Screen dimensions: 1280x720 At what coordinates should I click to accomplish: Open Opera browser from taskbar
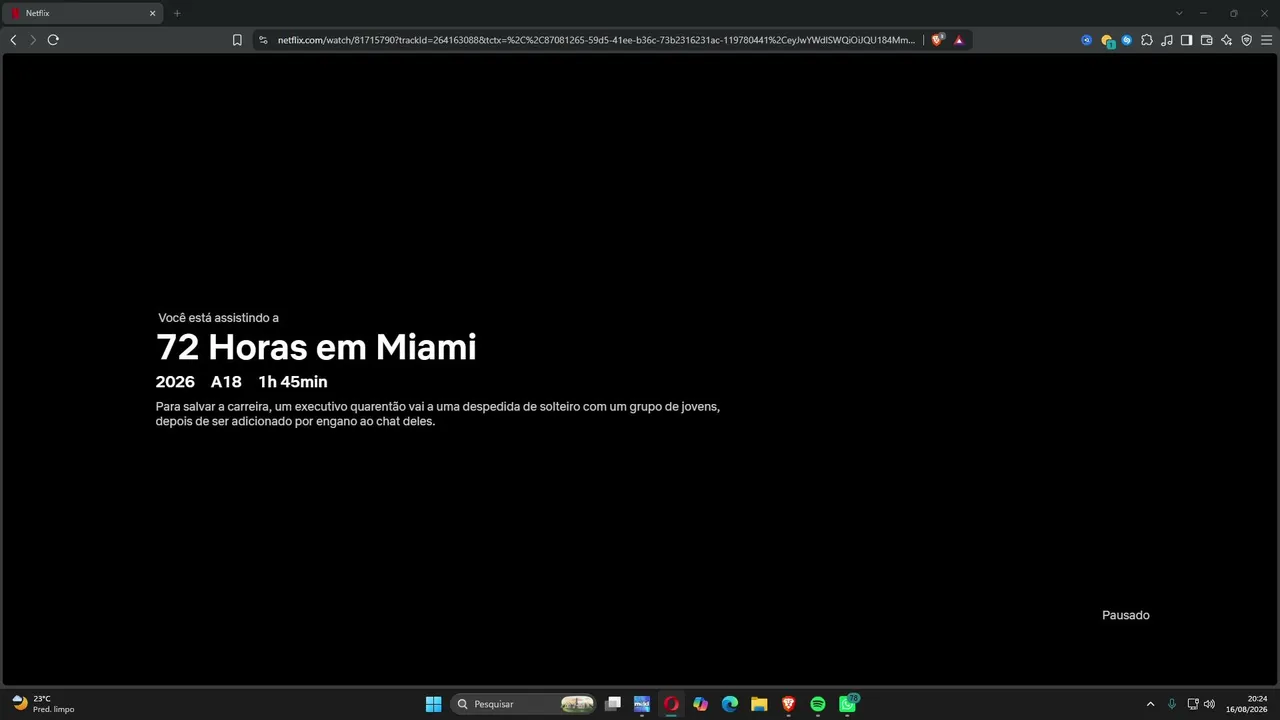coord(671,704)
